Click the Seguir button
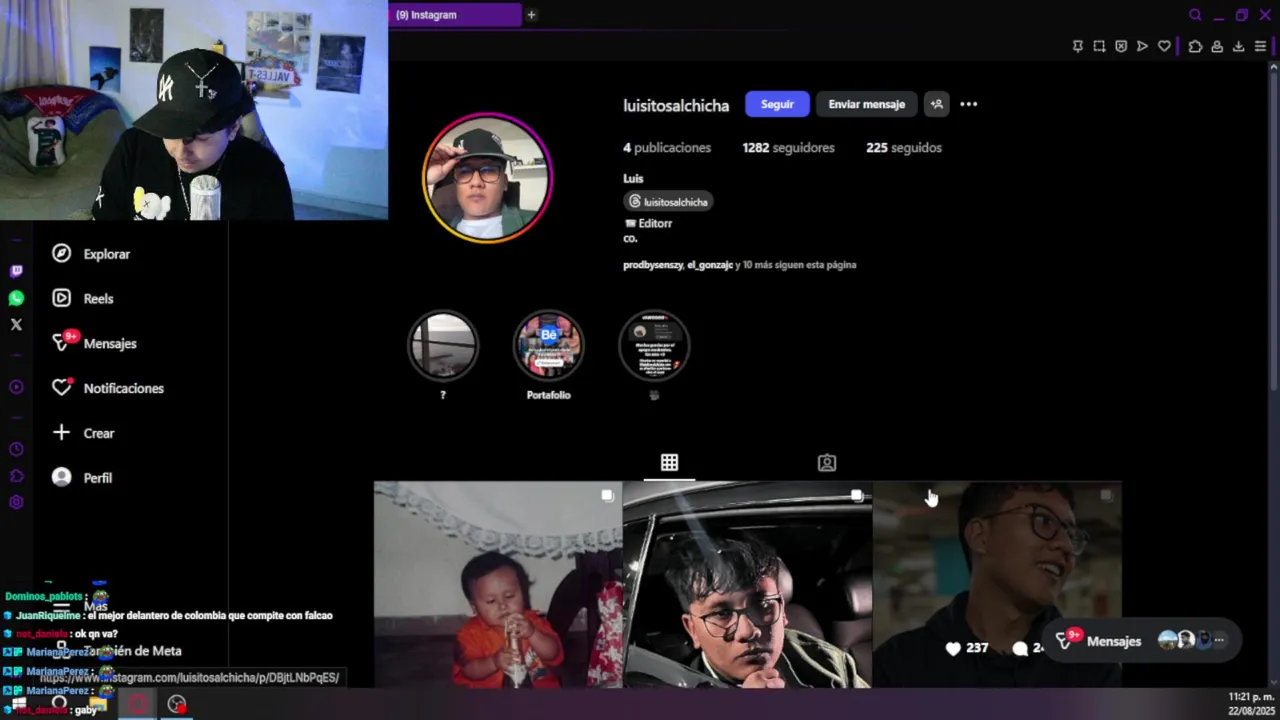1280x720 pixels. 777,104
